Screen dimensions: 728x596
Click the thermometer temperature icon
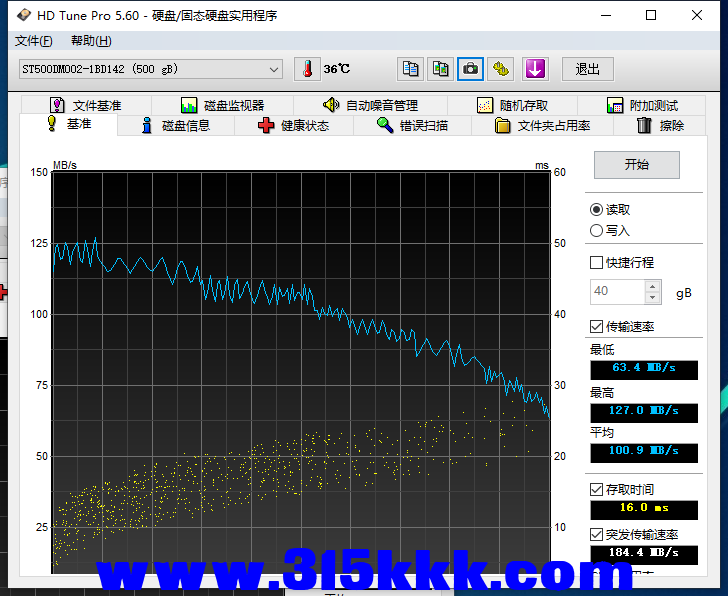pos(307,69)
